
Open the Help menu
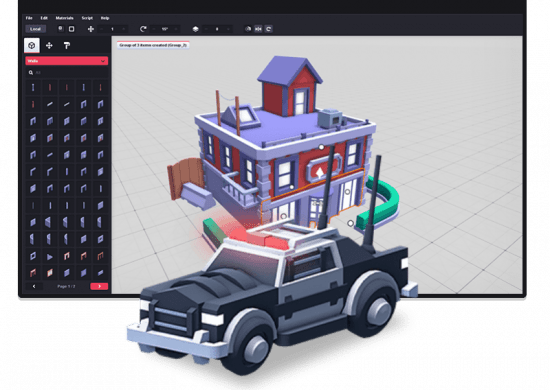pos(105,18)
